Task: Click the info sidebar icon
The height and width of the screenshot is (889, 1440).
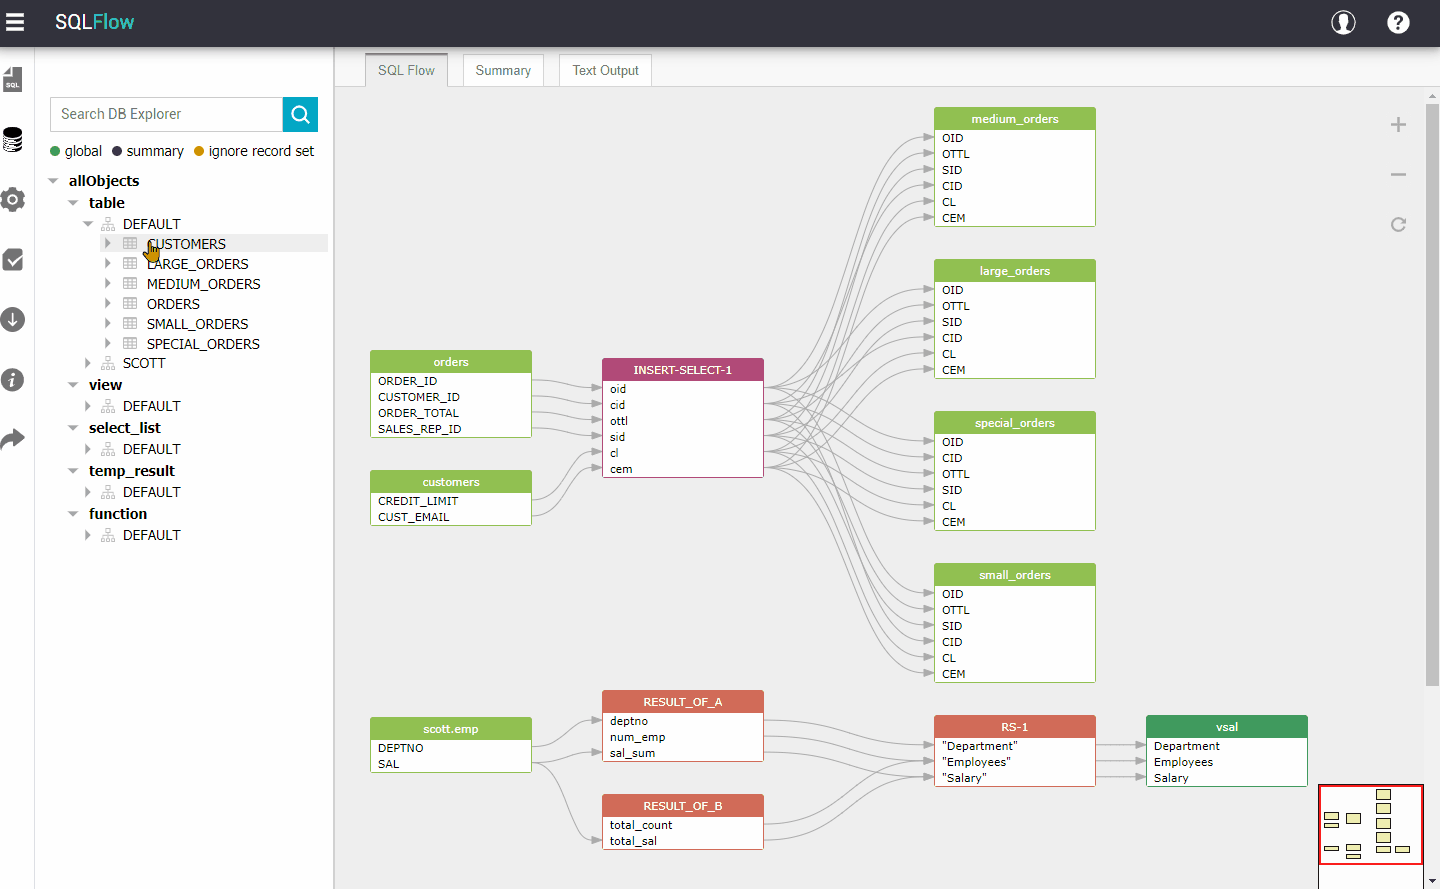Action: (x=13, y=380)
